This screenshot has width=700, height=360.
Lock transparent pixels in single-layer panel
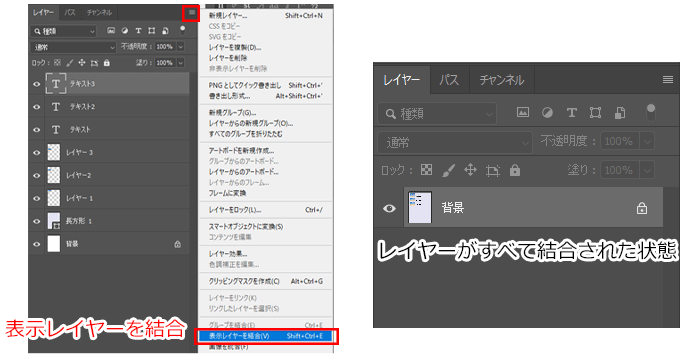tap(427, 170)
